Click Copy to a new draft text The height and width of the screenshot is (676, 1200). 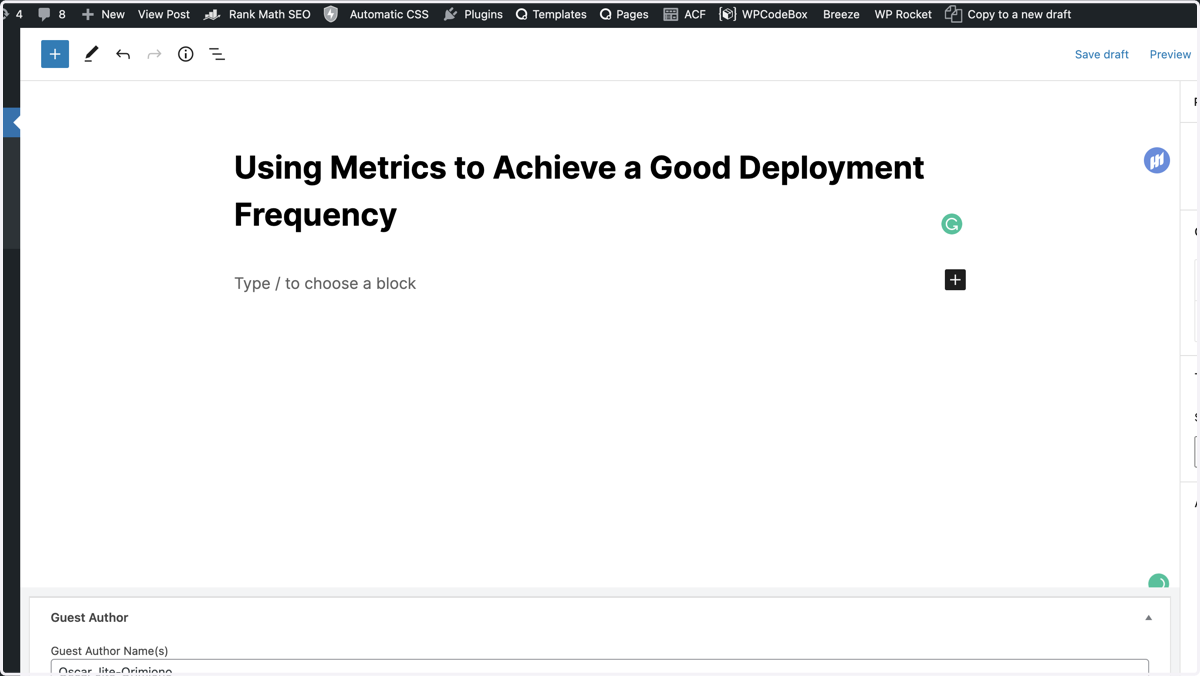coord(1019,14)
